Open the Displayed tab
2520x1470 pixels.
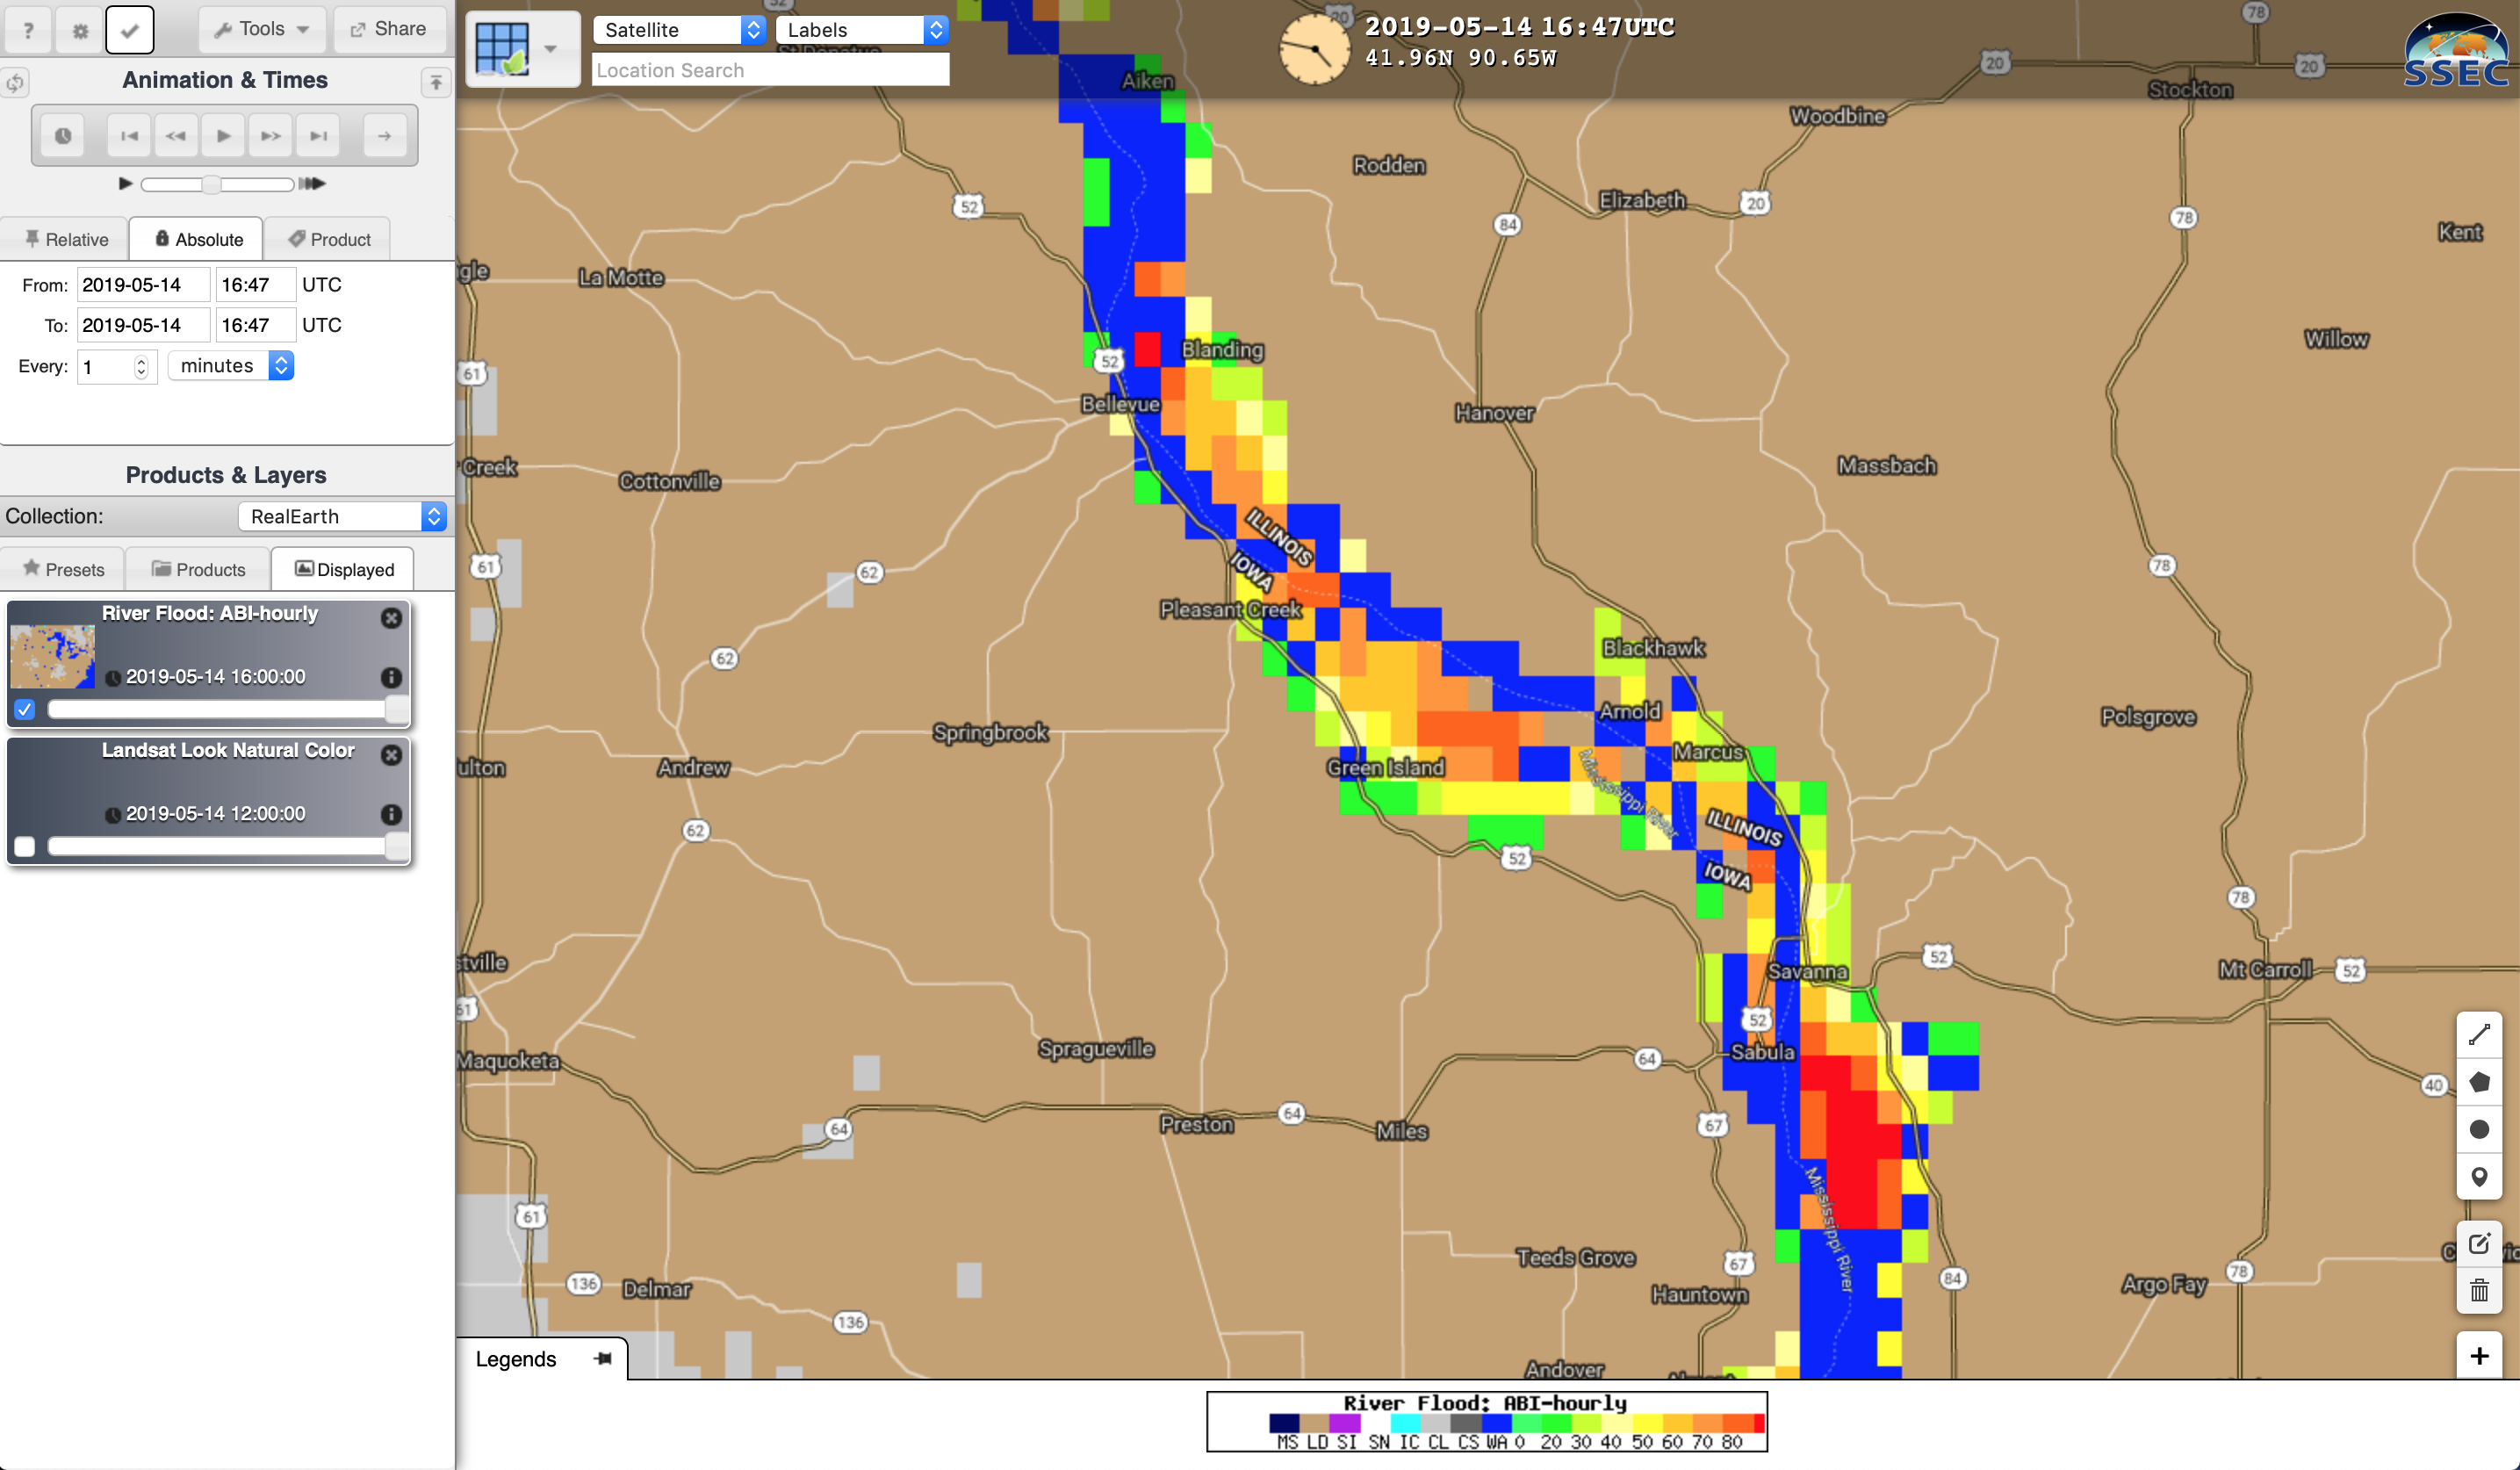click(344, 569)
